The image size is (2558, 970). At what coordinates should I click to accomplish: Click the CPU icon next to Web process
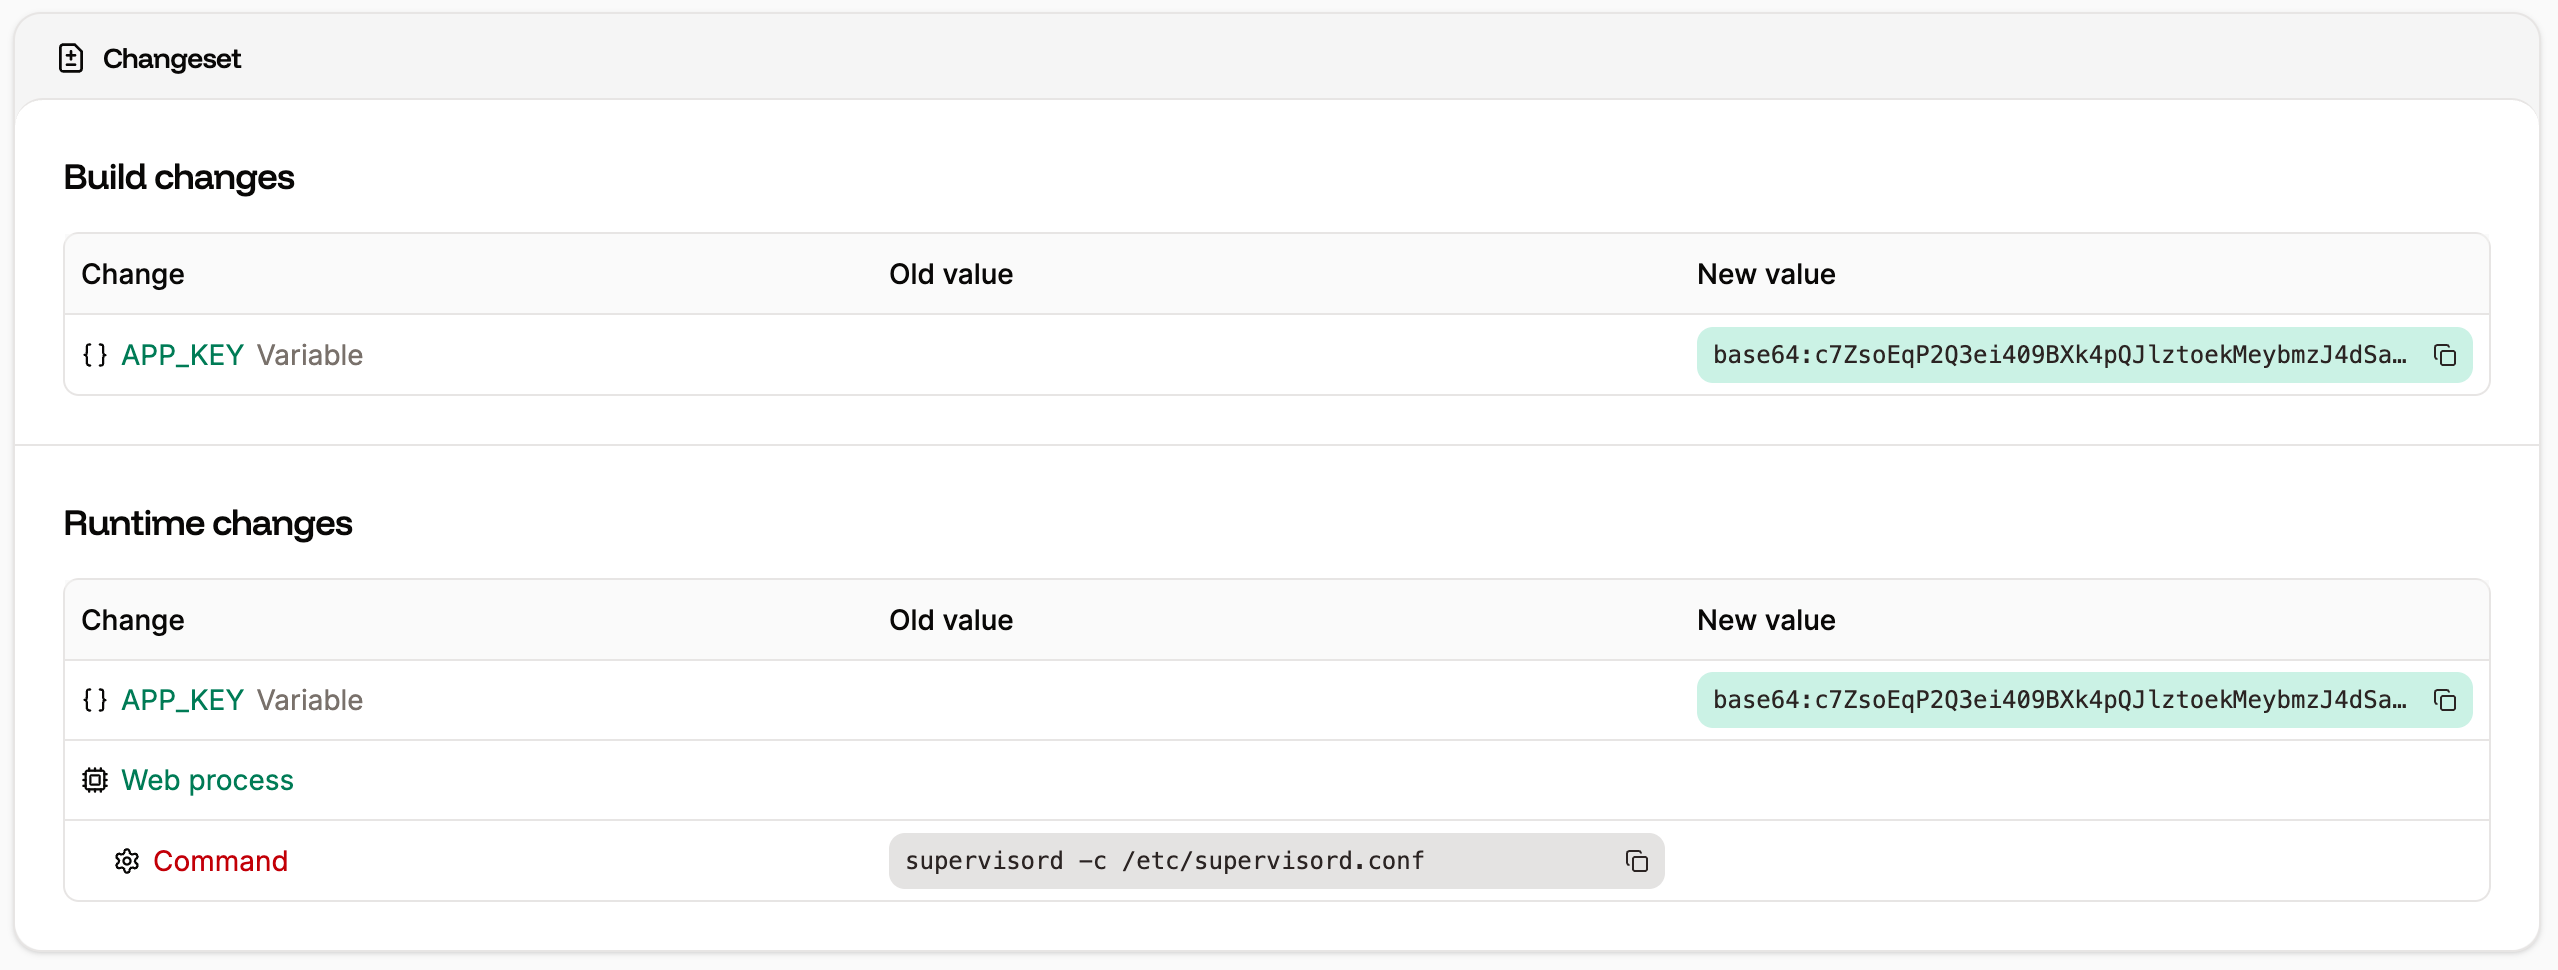[94, 780]
